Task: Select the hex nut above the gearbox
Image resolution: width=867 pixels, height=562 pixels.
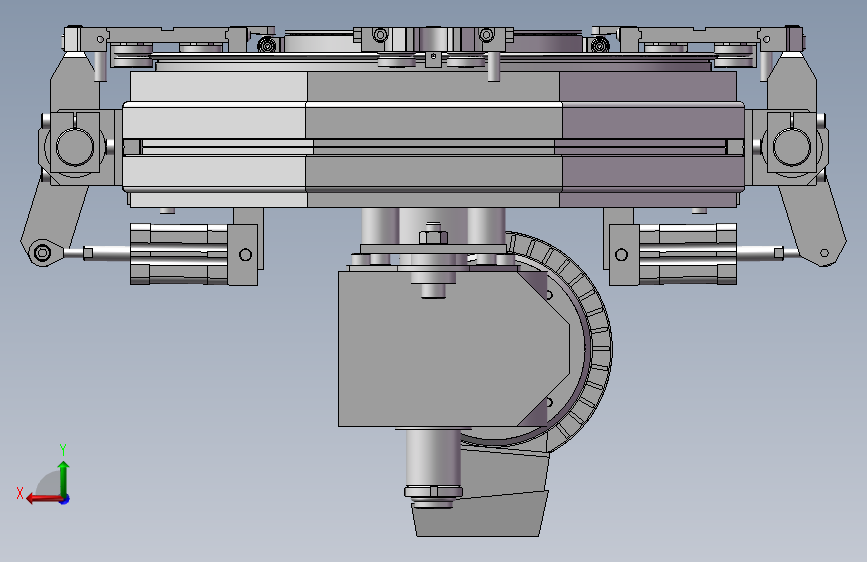Action: (x=433, y=236)
